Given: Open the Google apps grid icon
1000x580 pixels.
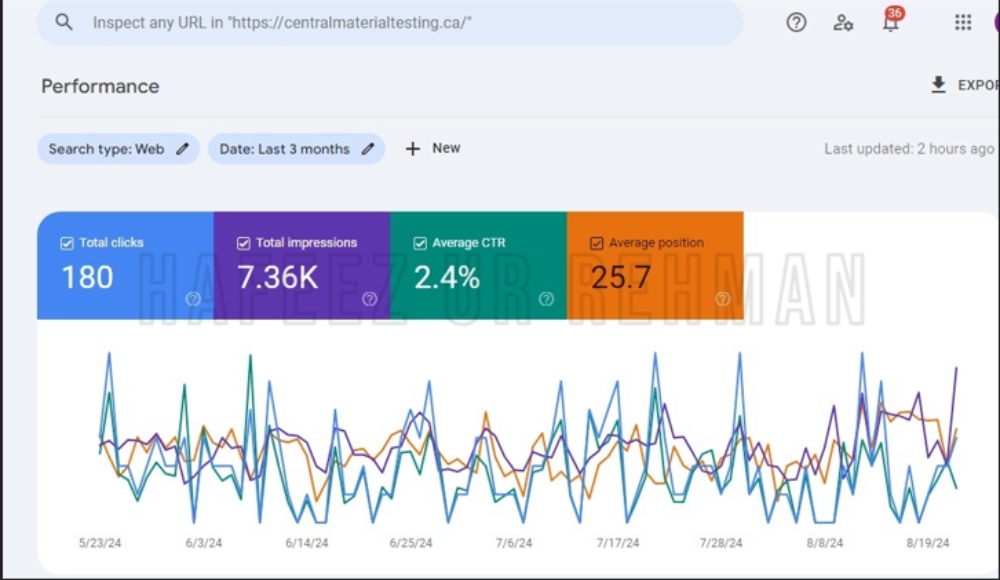Looking at the screenshot, I should pos(963,22).
